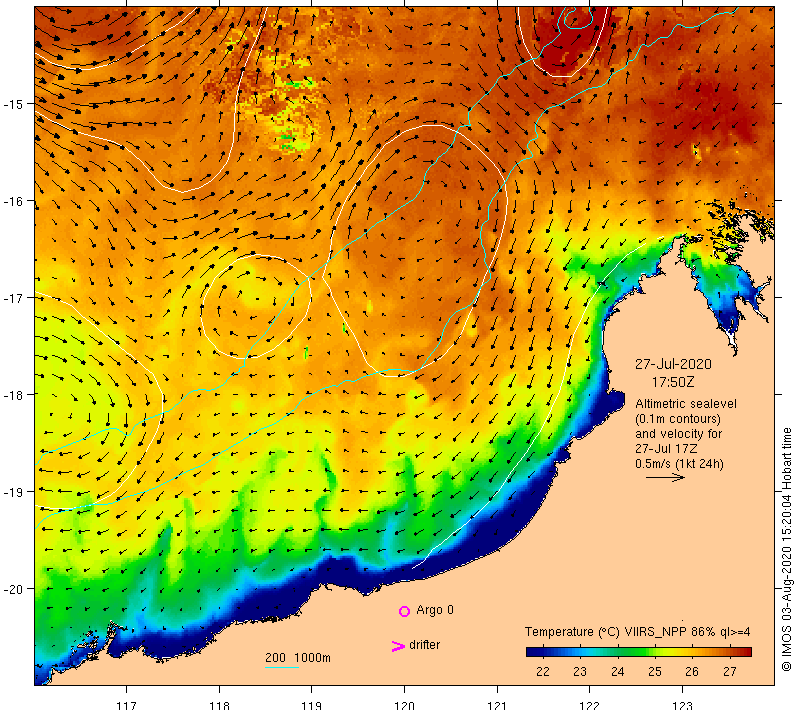Click the latitude label -17
The width and height of the screenshot is (800, 710).
click(x=13, y=298)
